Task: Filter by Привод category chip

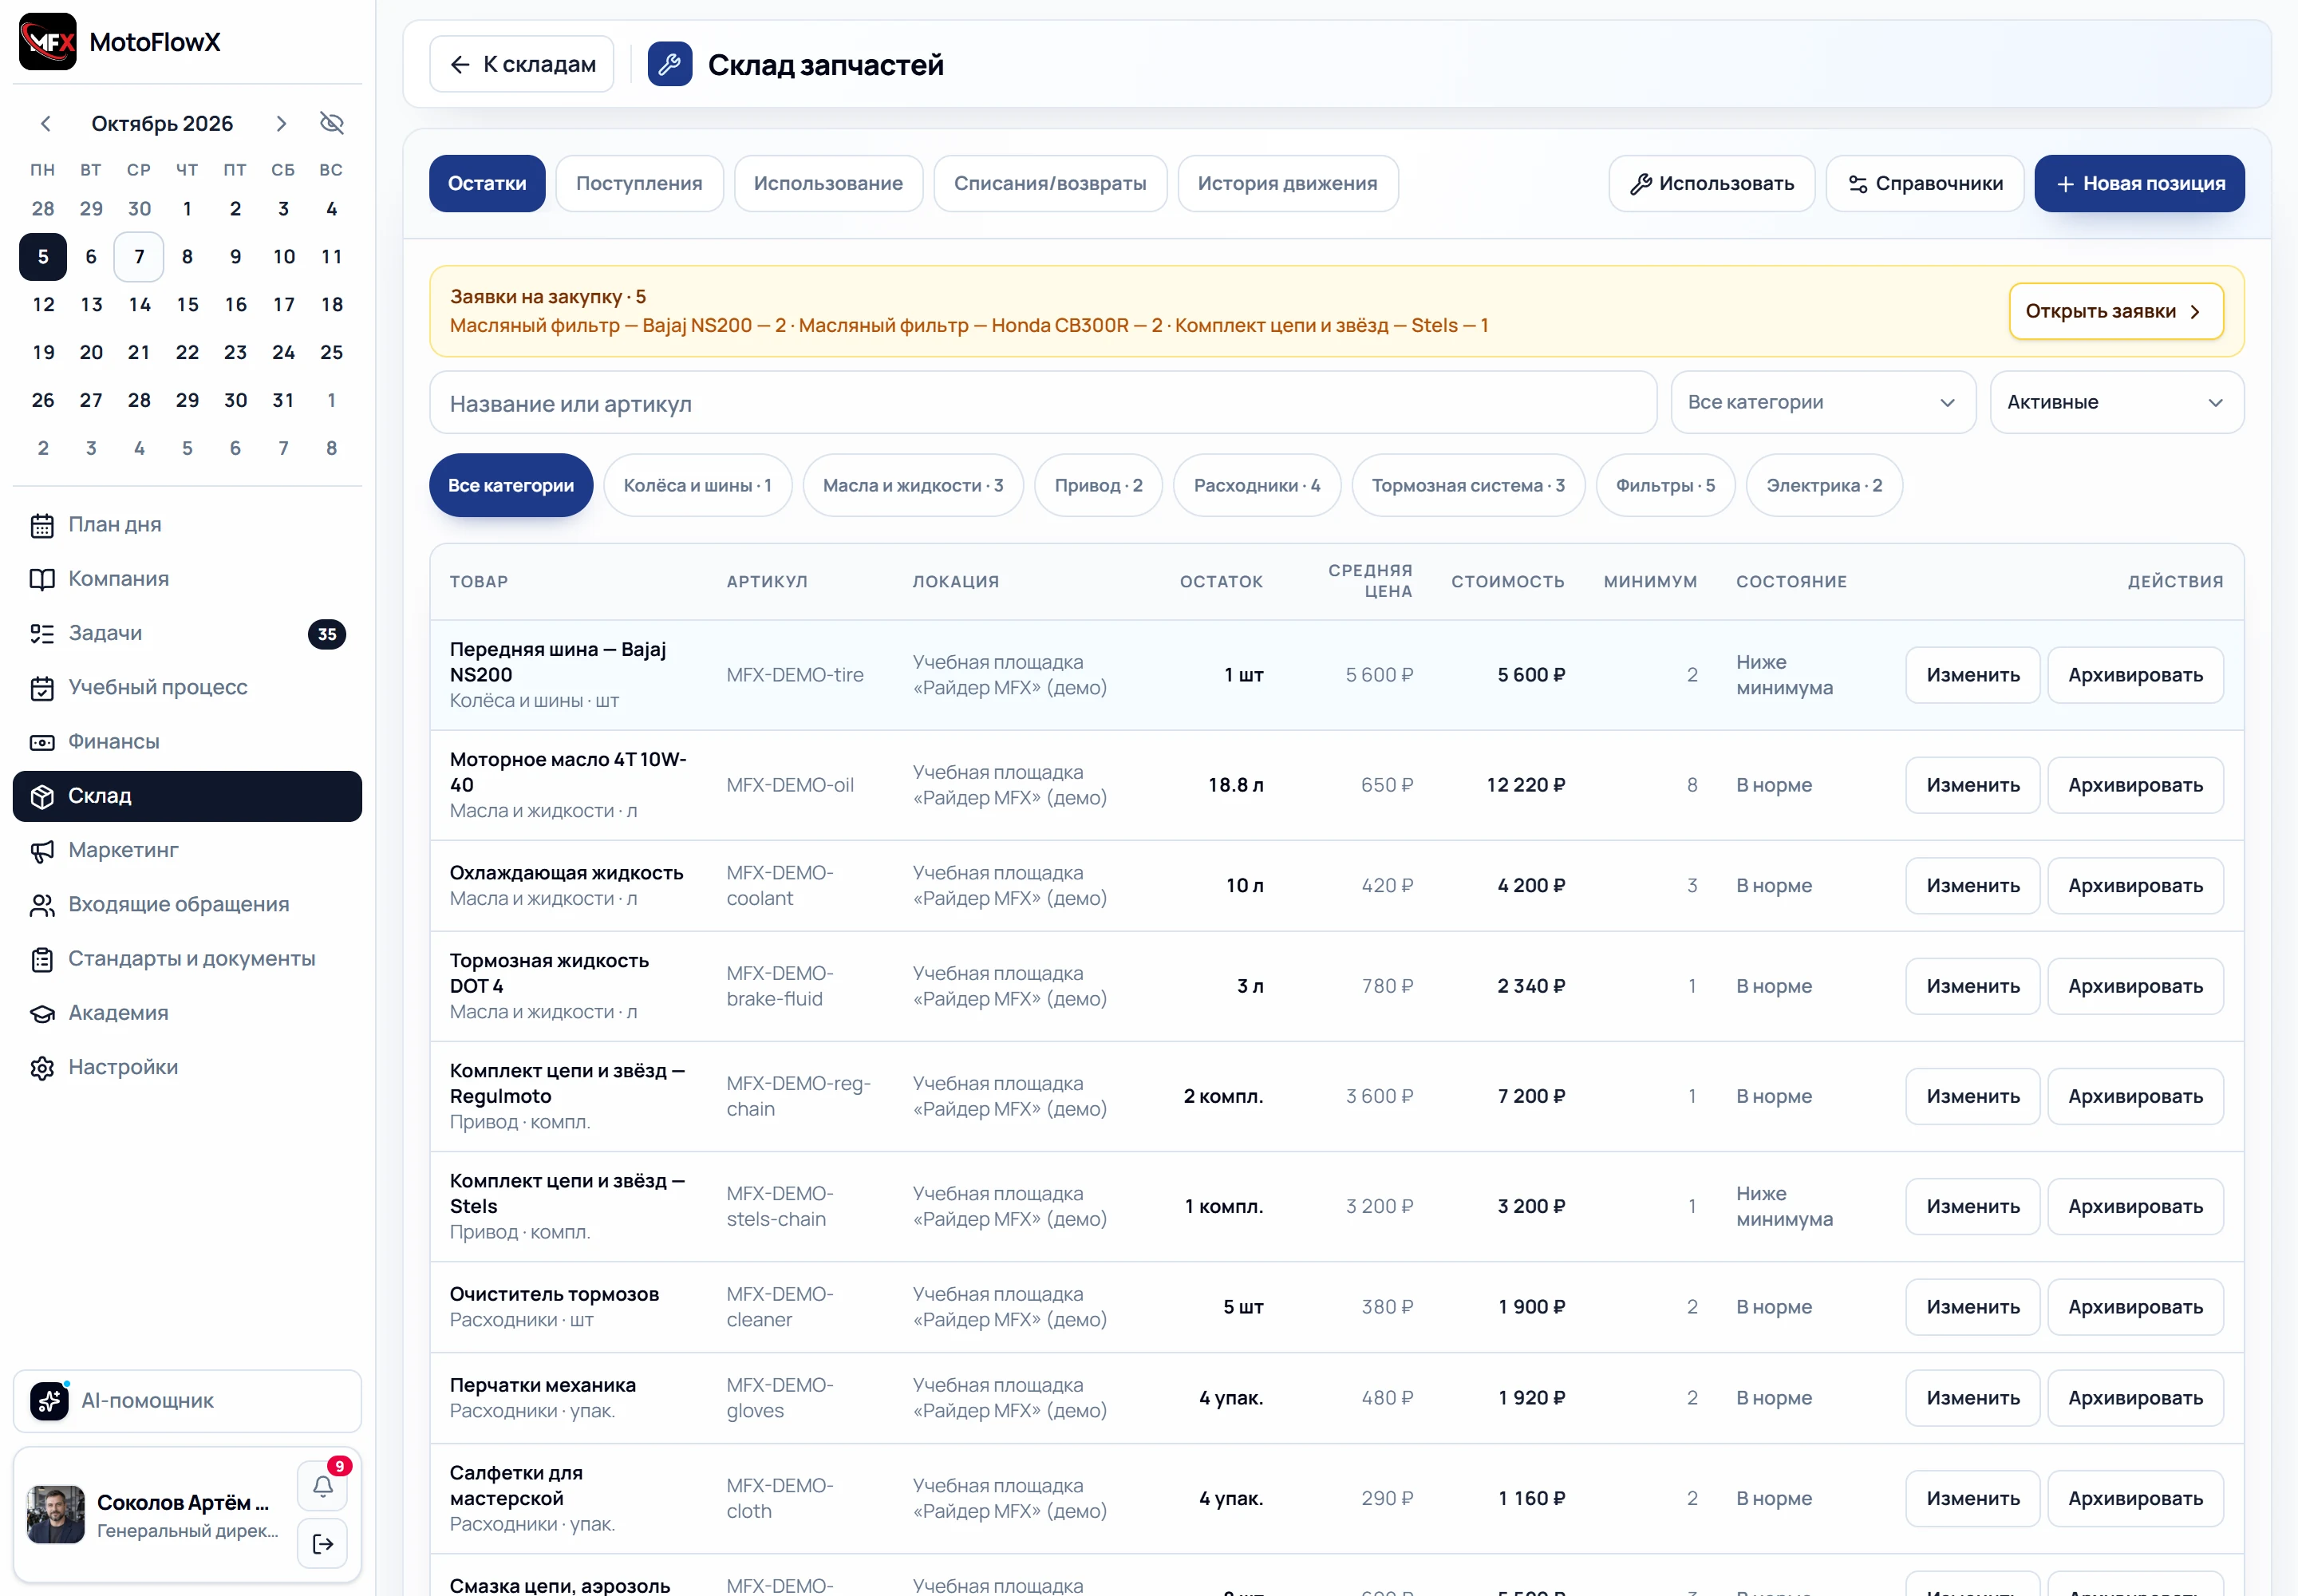Action: (1098, 485)
